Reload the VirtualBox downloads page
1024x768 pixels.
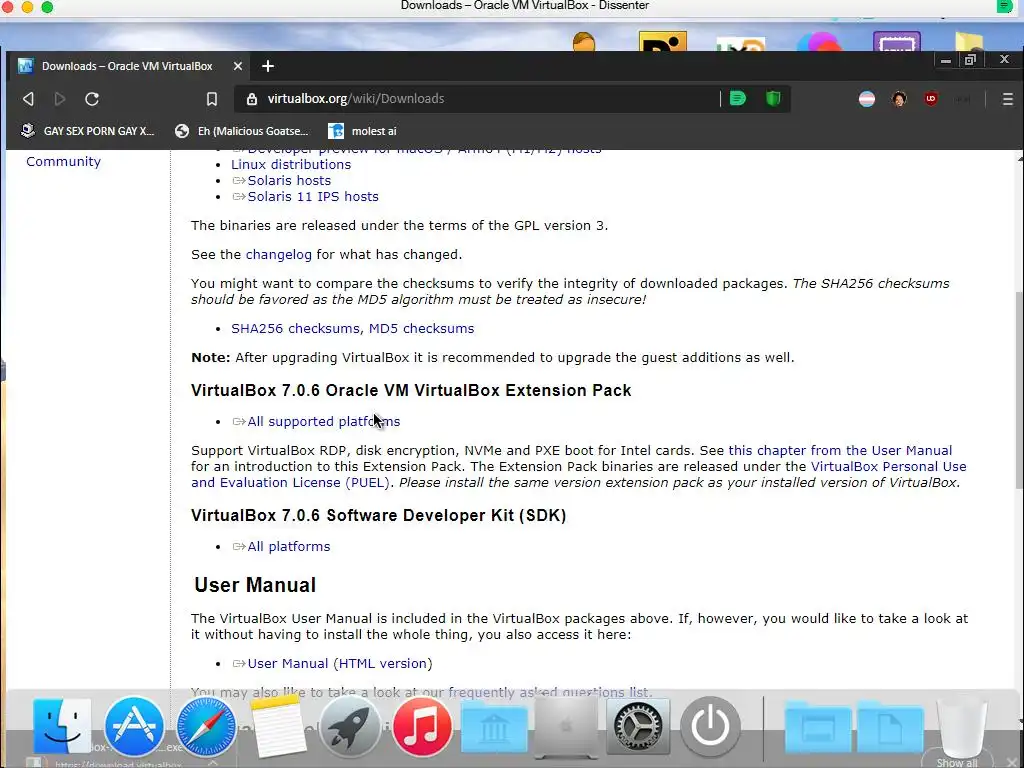tap(92, 99)
